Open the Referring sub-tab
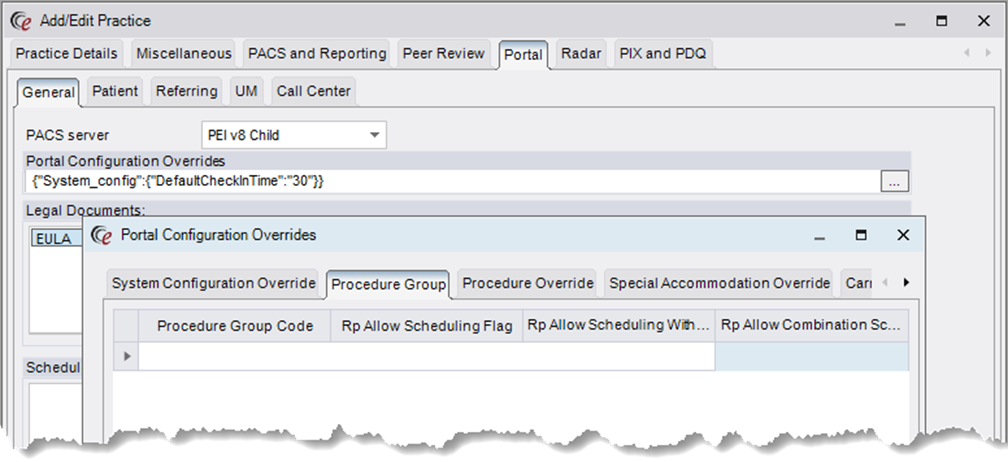The width and height of the screenshot is (1008, 462). tap(186, 91)
